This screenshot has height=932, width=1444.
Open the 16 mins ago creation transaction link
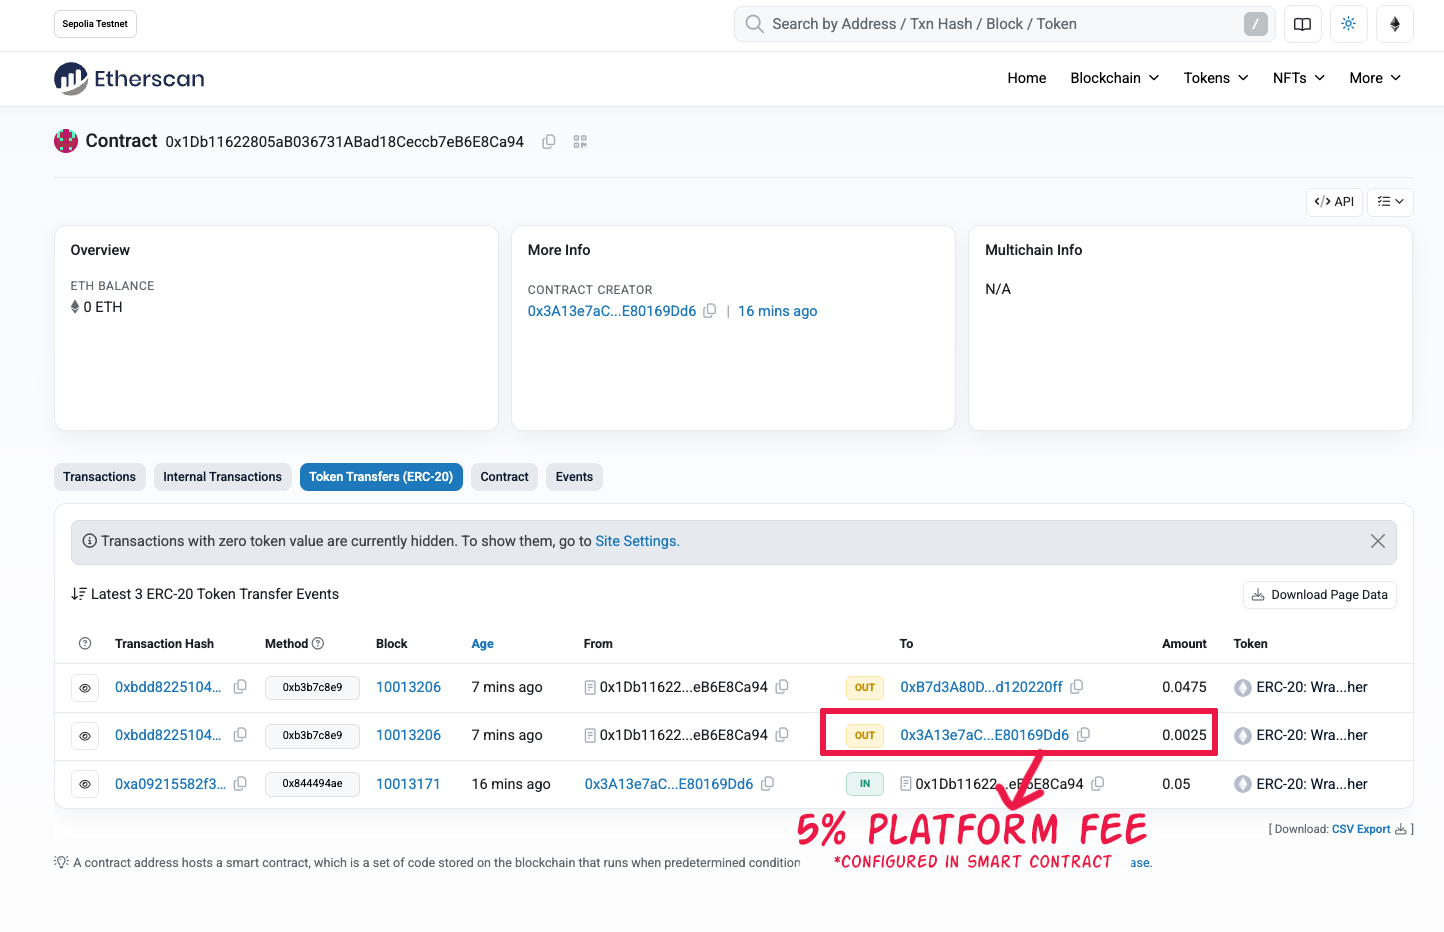777,311
